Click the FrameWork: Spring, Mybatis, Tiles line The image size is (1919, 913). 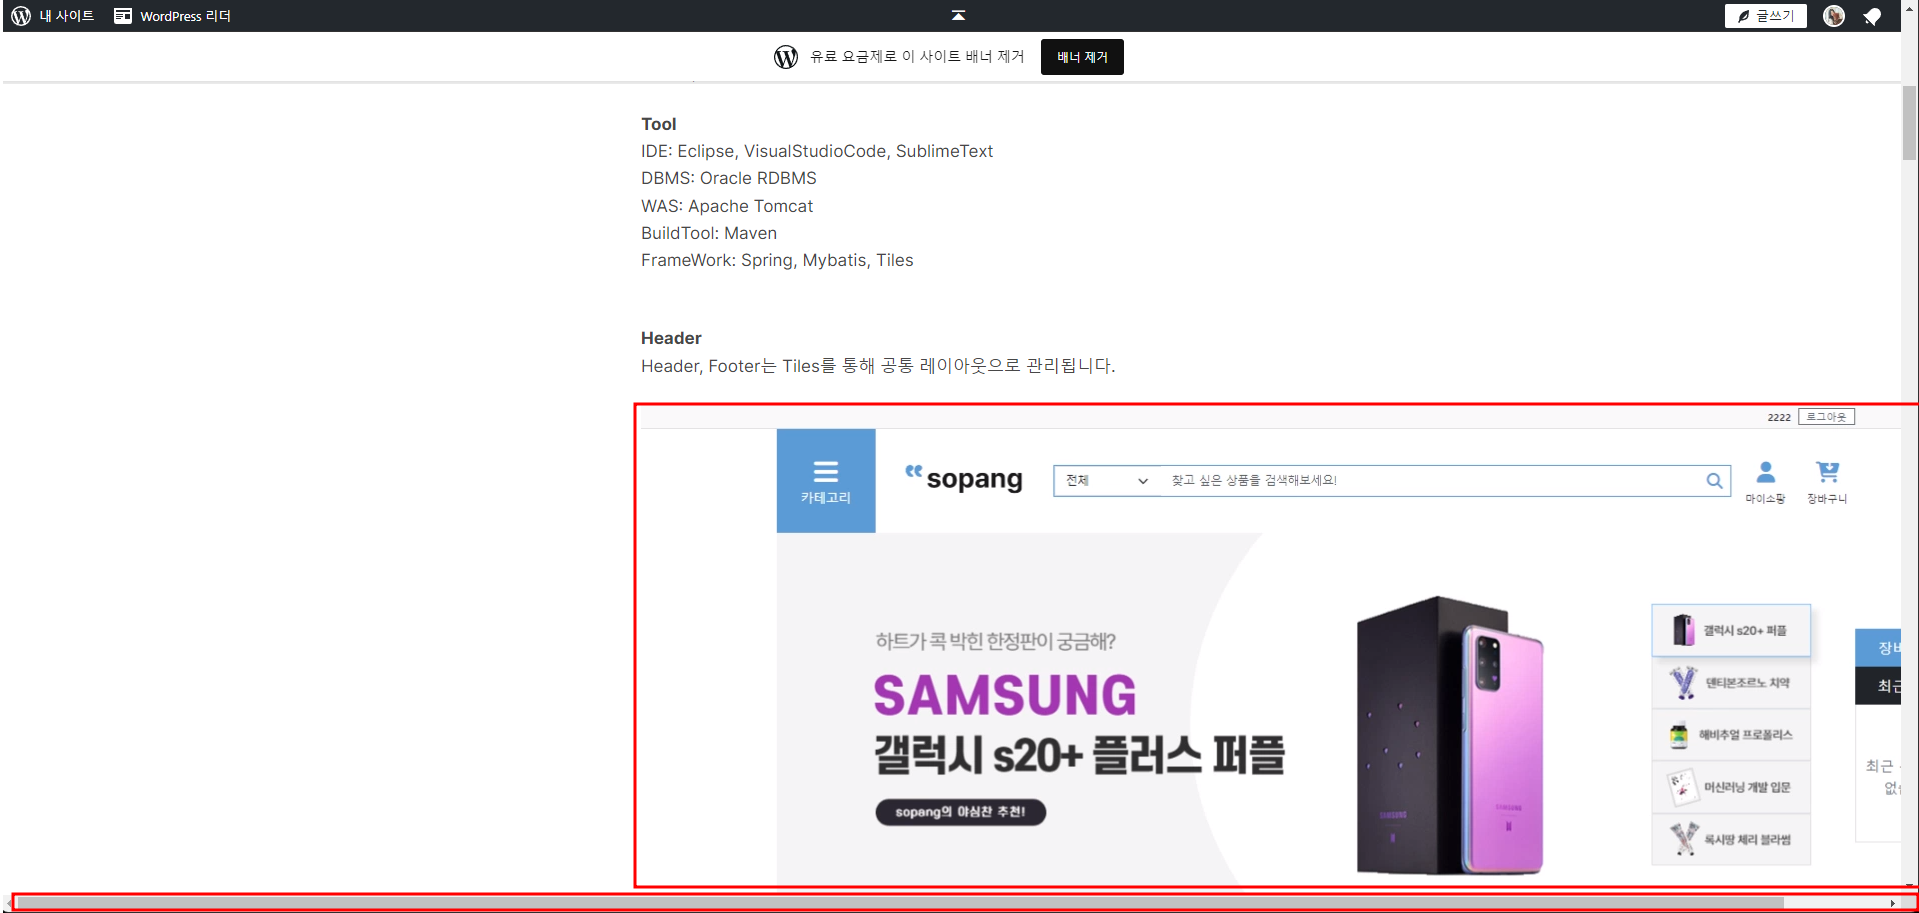coord(777,260)
